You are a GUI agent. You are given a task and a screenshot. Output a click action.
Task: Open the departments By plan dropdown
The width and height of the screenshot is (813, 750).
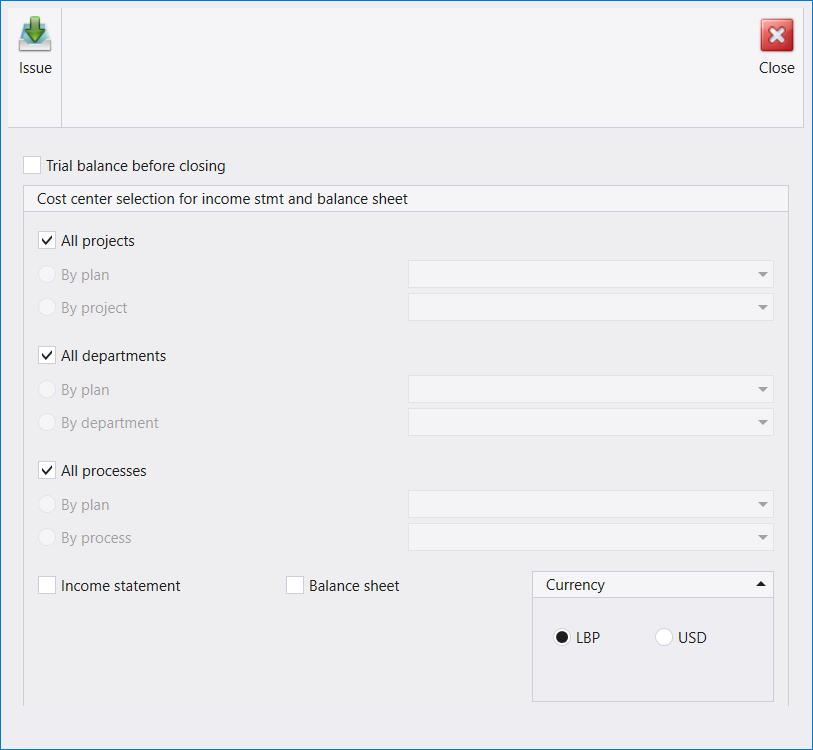pos(591,389)
